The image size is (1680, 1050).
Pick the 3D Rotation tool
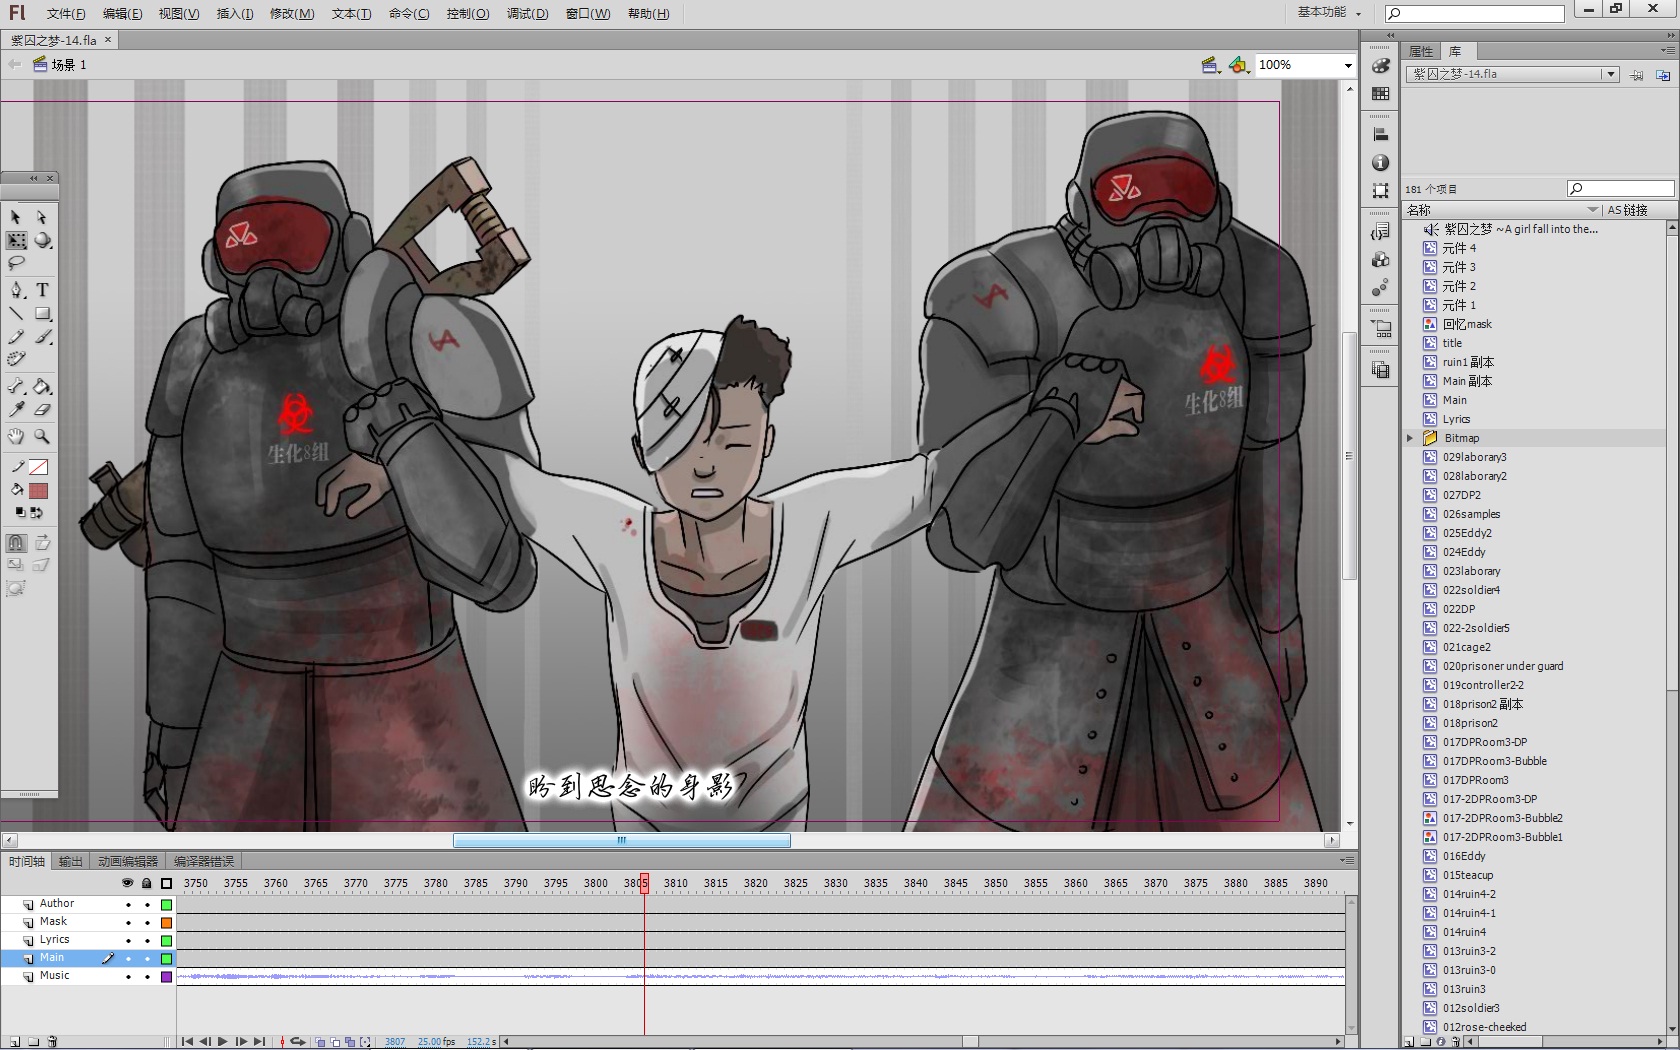pos(42,241)
